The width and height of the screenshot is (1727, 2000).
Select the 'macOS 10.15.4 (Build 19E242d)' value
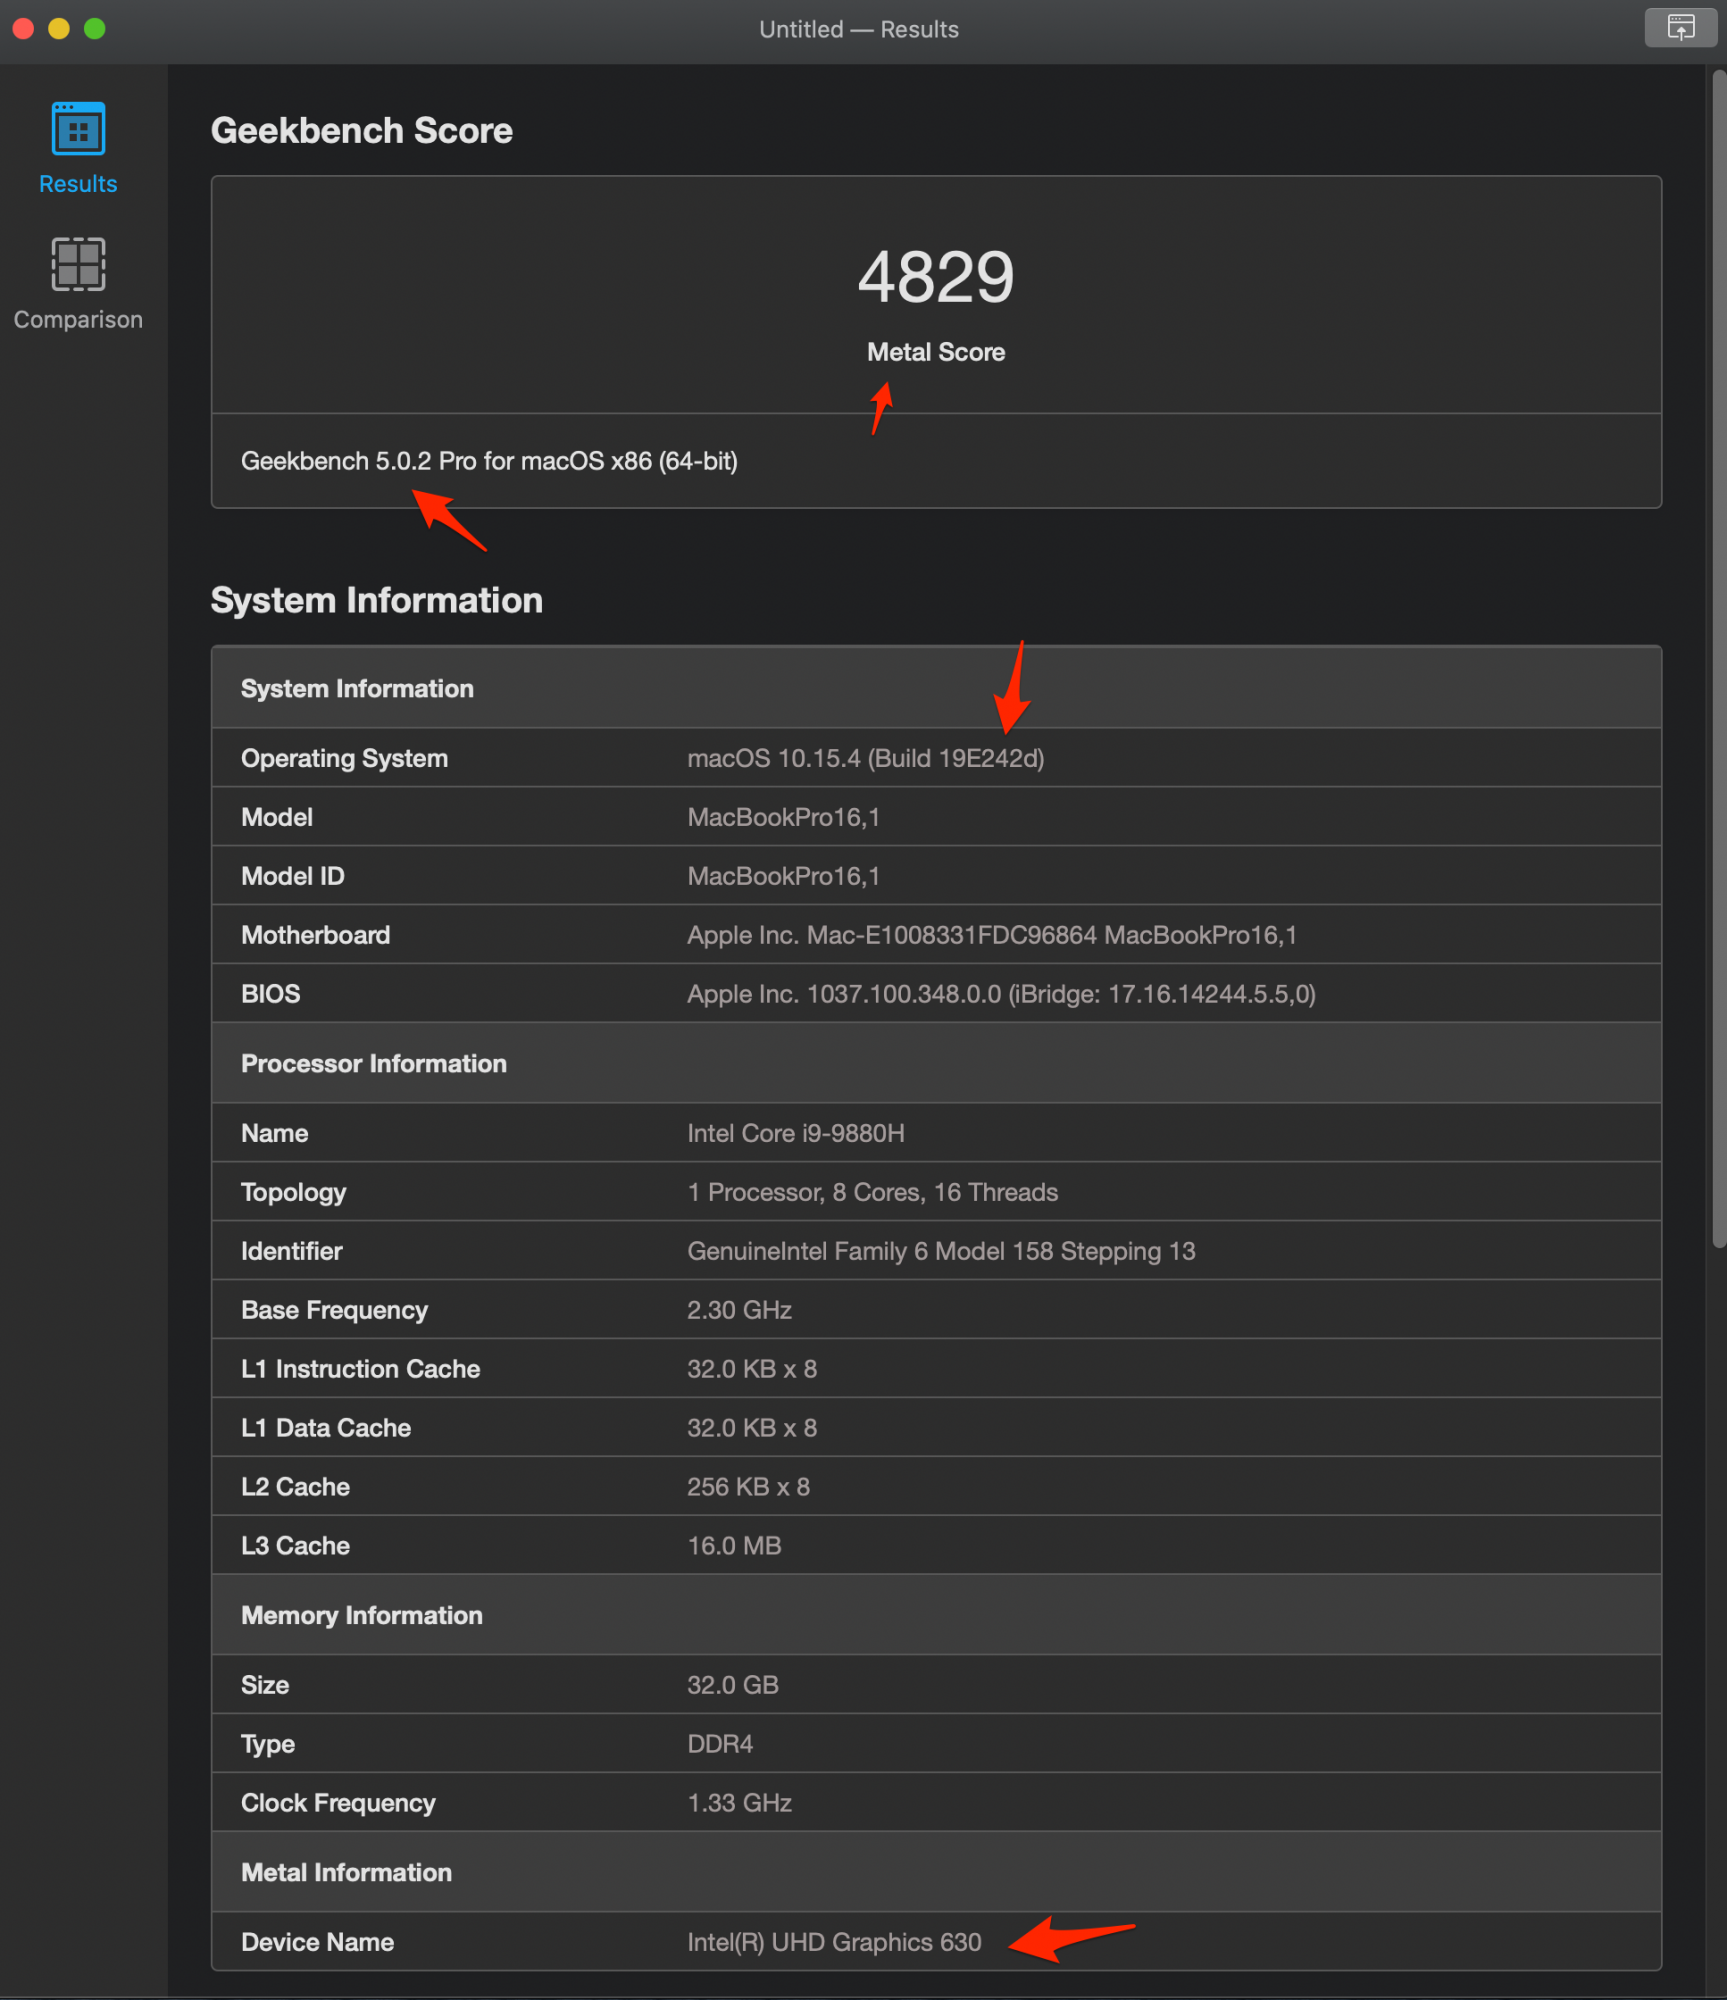click(865, 758)
